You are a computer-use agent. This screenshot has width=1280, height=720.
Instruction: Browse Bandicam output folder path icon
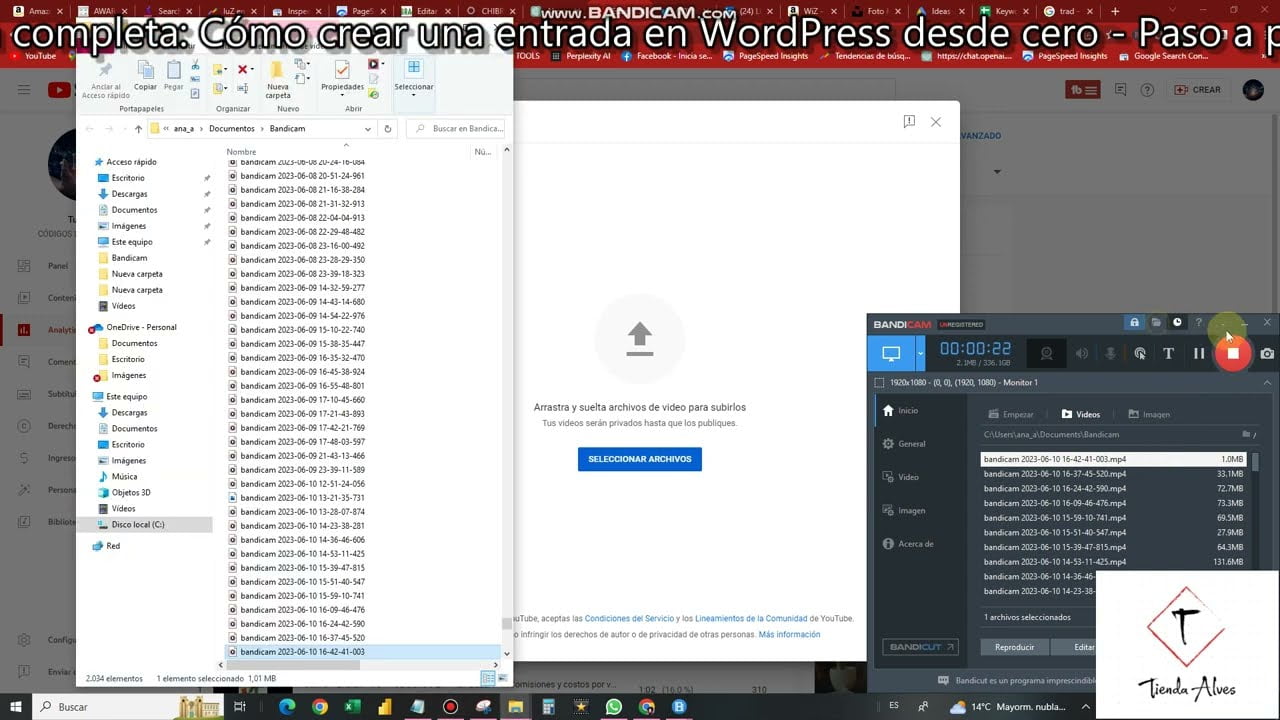[x=1247, y=435]
